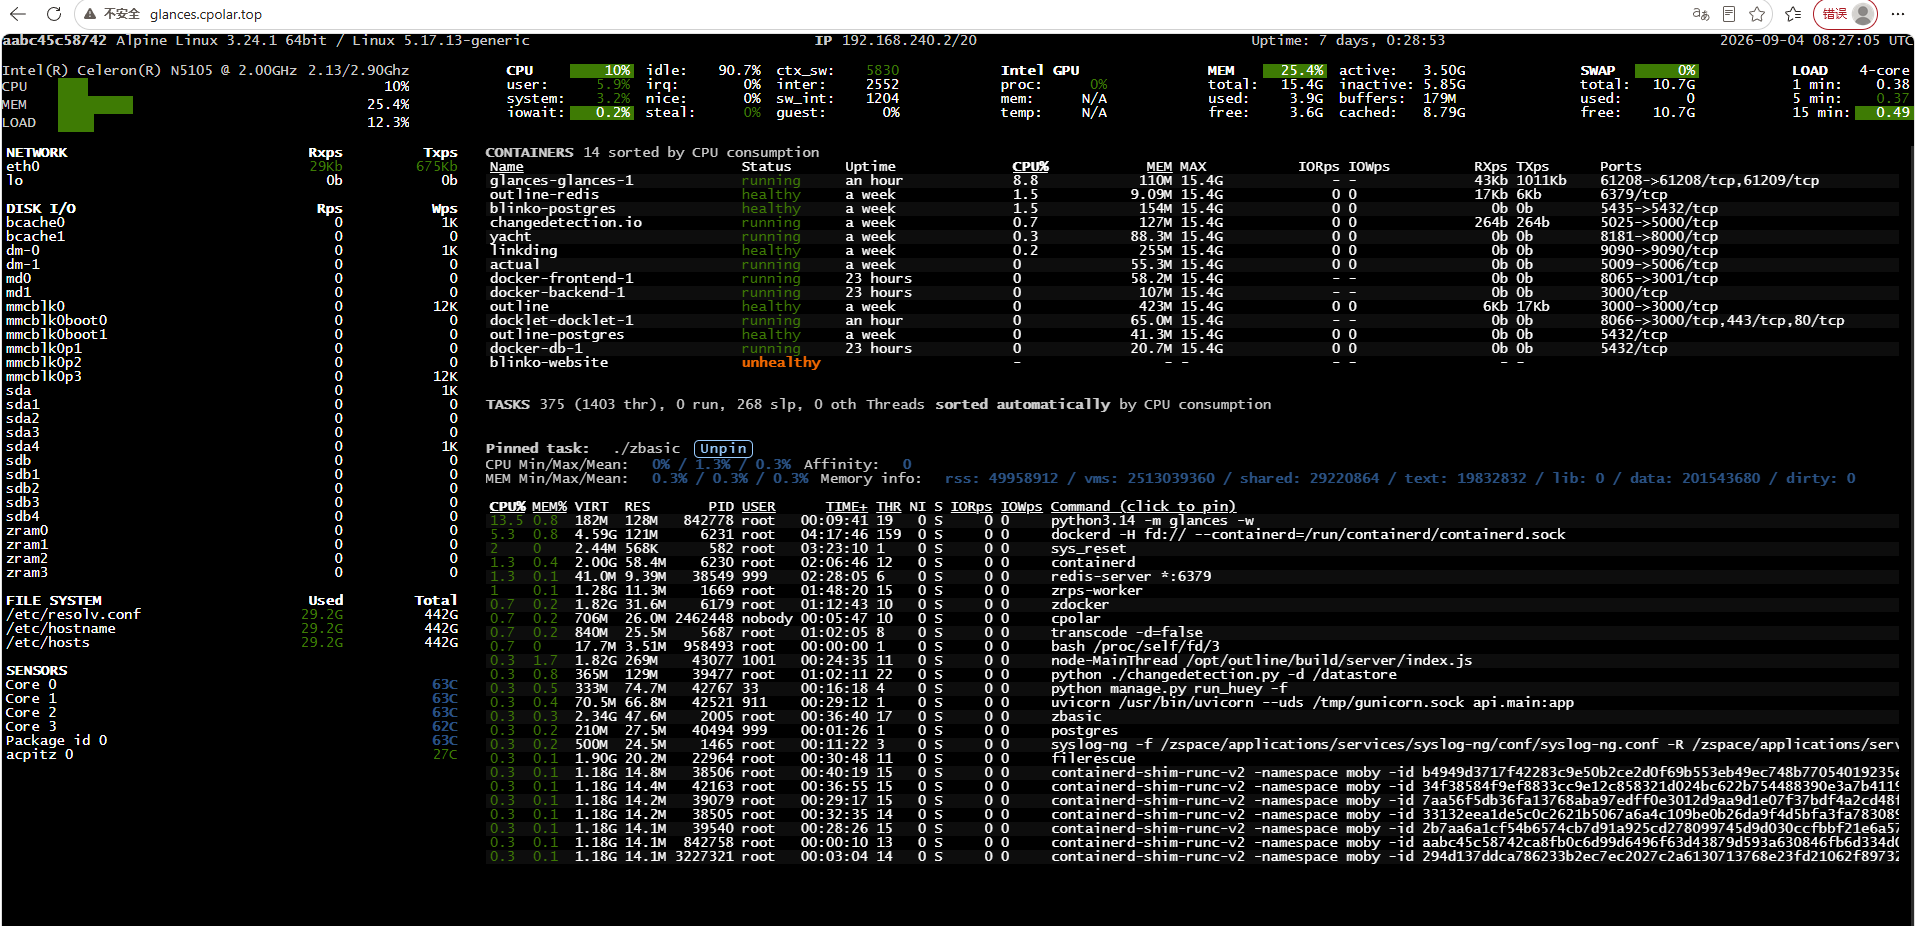Add this page to favorites with star icon
This screenshot has width=1917, height=926.
pyautogui.click(x=1757, y=14)
